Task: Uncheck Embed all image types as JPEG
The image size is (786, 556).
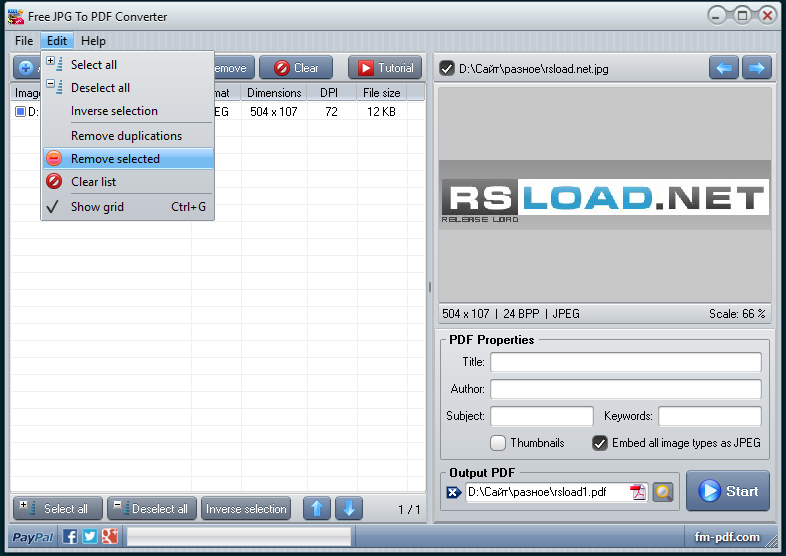Action: tap(600, 443)
